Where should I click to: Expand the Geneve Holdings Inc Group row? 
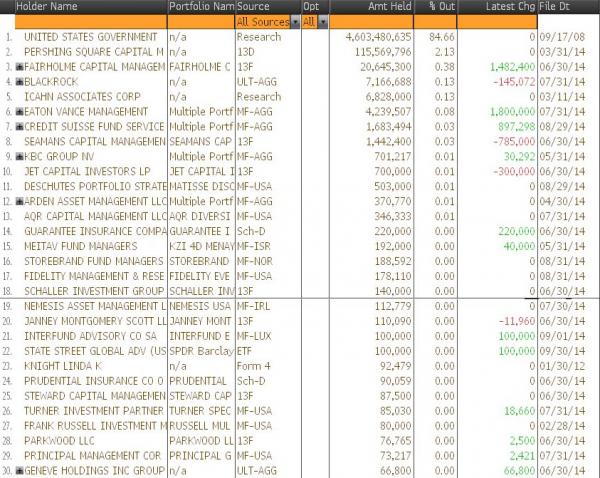[20, 471]
